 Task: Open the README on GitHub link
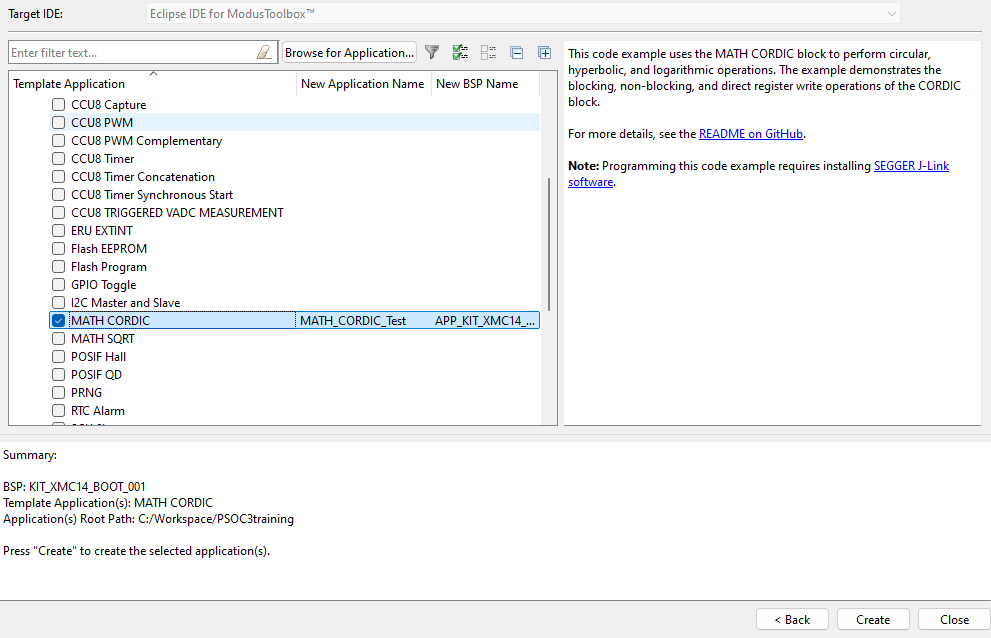tap(751, 134)
